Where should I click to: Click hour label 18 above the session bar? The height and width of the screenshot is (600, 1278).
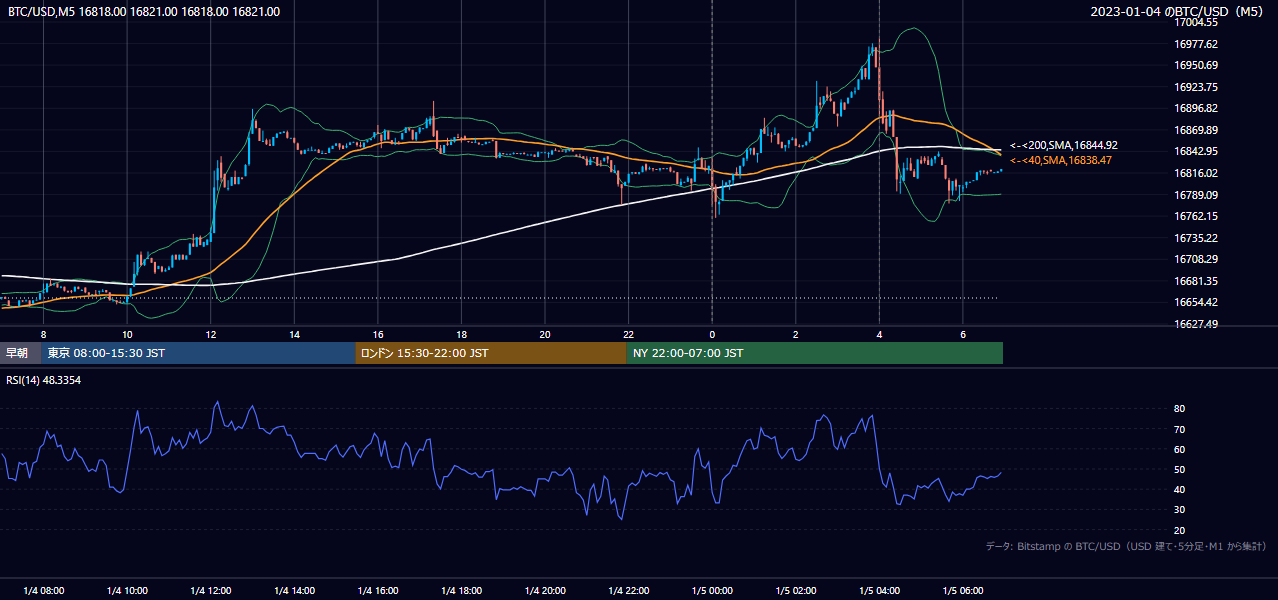tap(462, 334)
